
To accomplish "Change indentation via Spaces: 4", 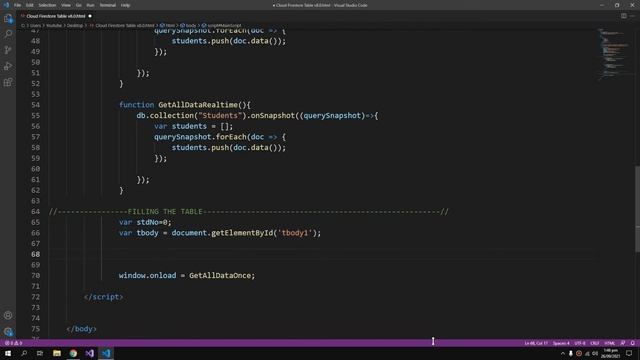I will click(561, 343).
